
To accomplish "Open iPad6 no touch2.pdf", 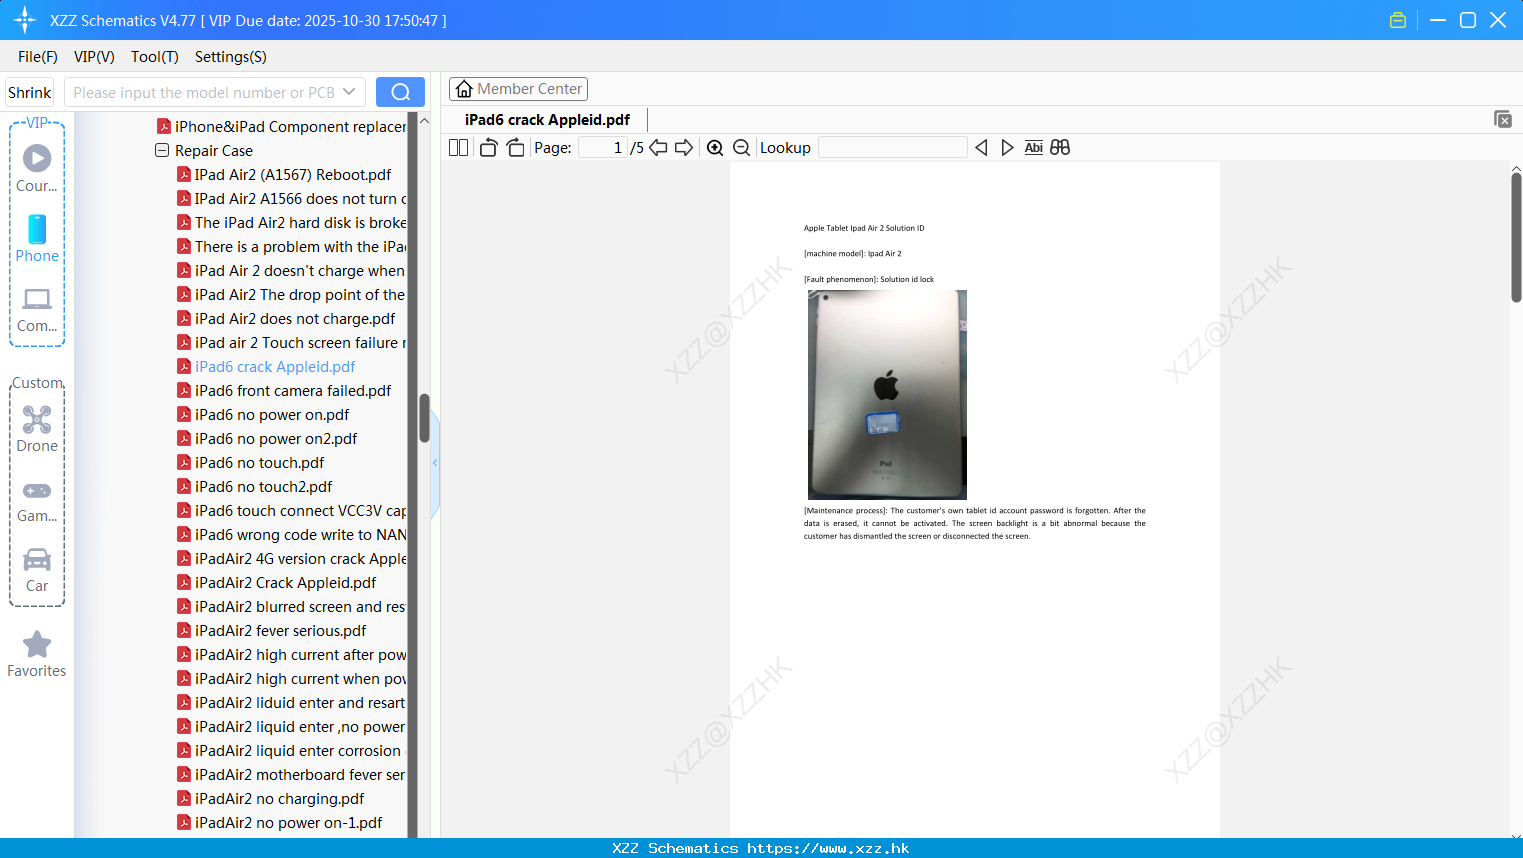I will [255, 487].
